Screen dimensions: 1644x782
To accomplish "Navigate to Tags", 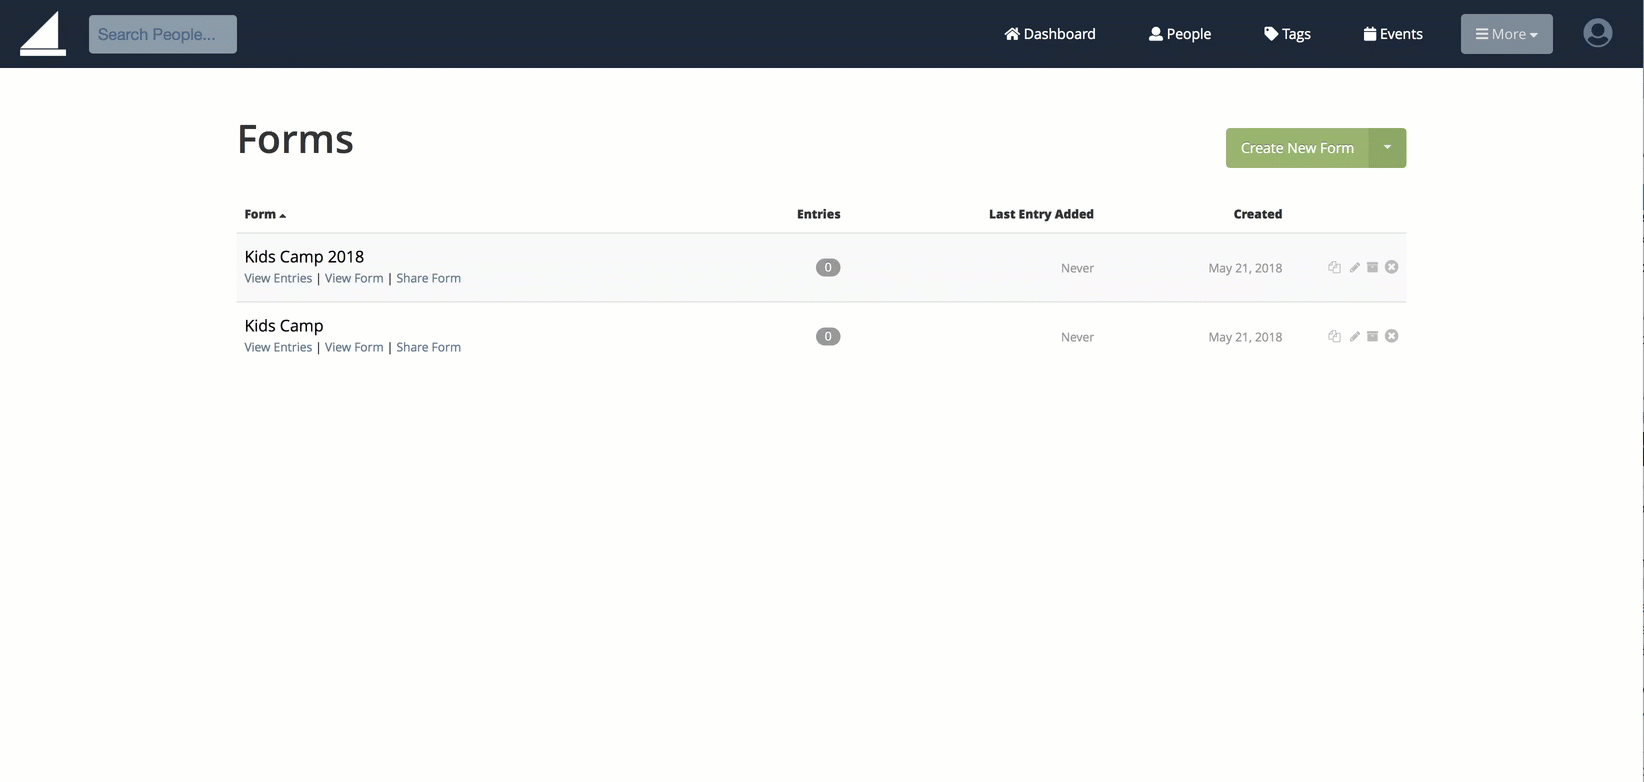I will 1287,34.
